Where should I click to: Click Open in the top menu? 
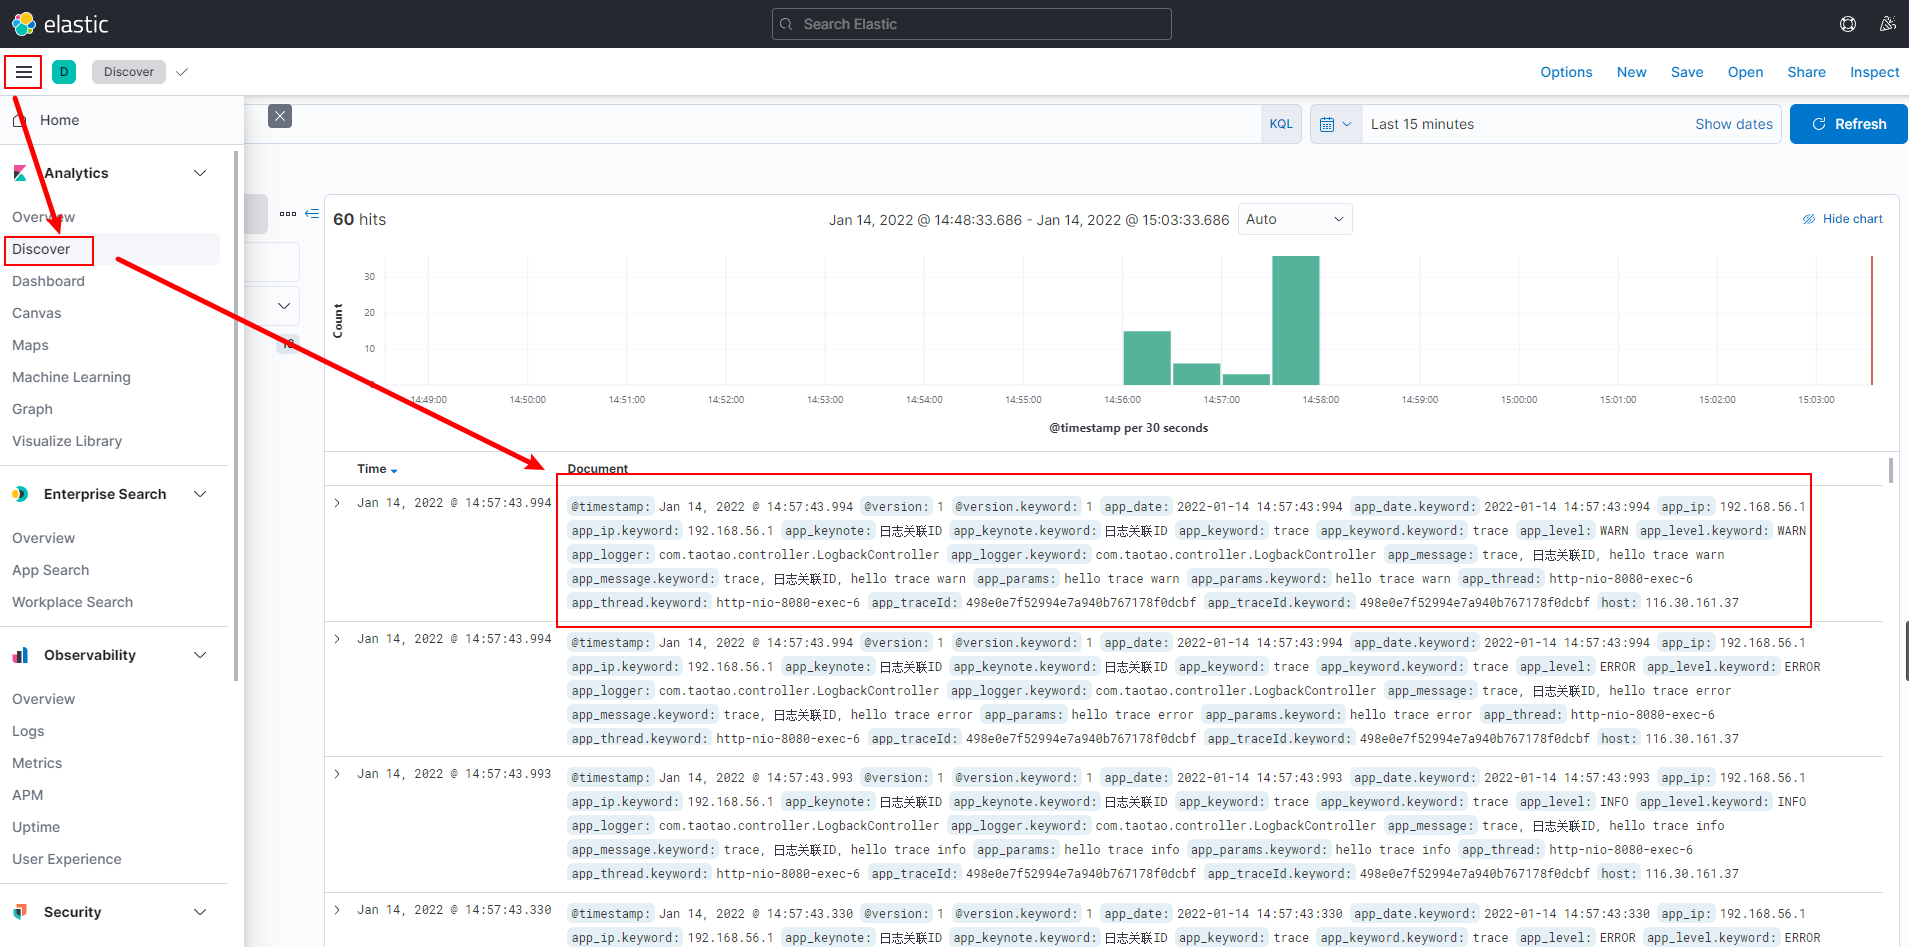[1745, 72]
